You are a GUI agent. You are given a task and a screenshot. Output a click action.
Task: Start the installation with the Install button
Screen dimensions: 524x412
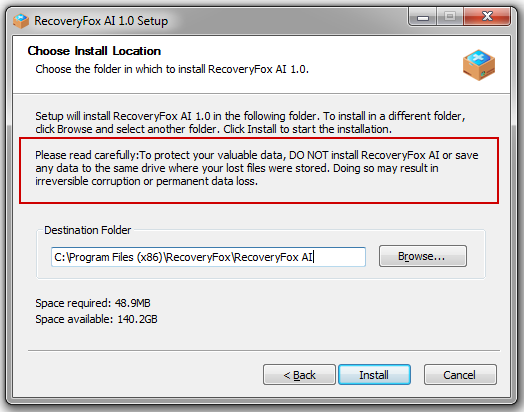(x=374, y=375)
